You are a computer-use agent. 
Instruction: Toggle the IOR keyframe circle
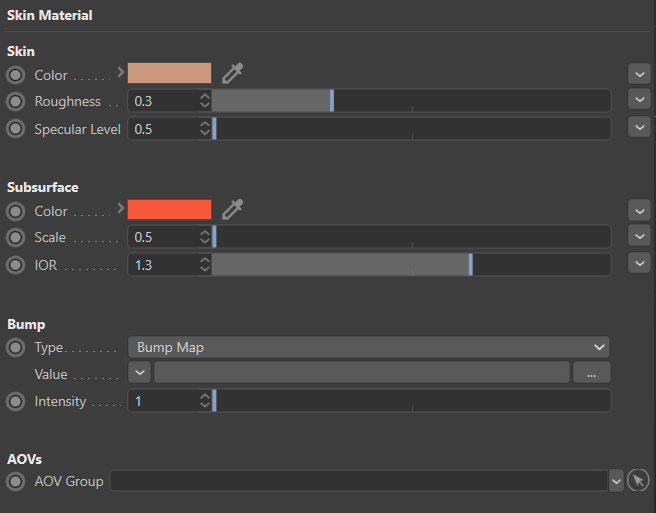tap(15, 265)
